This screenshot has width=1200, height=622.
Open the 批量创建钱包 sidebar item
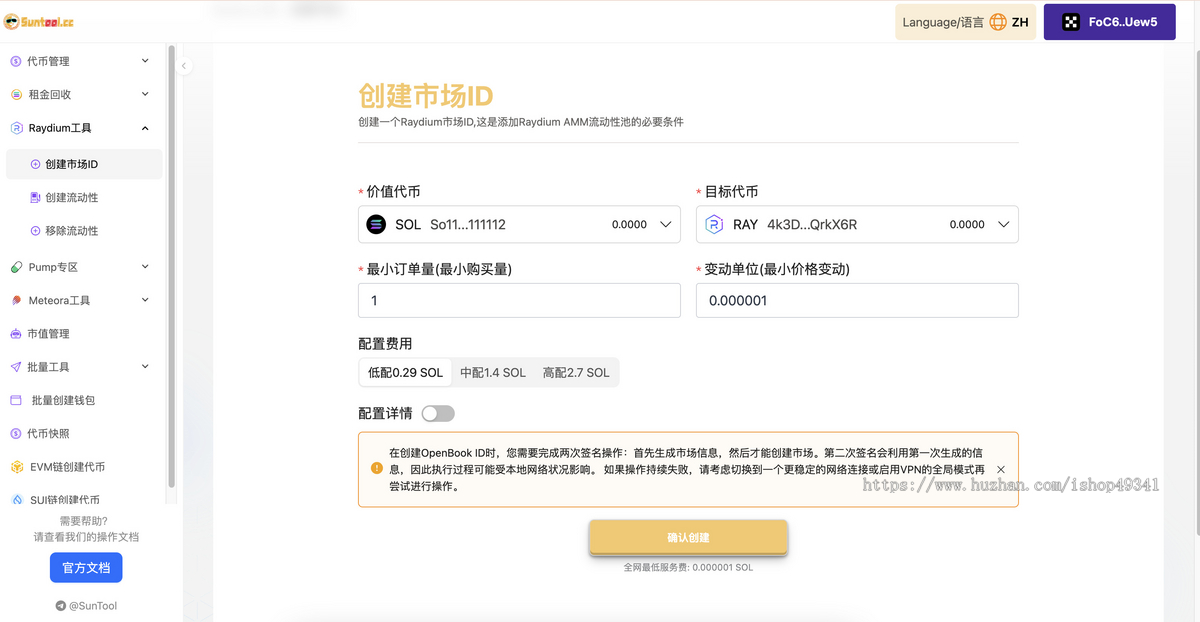click(84, 400)
